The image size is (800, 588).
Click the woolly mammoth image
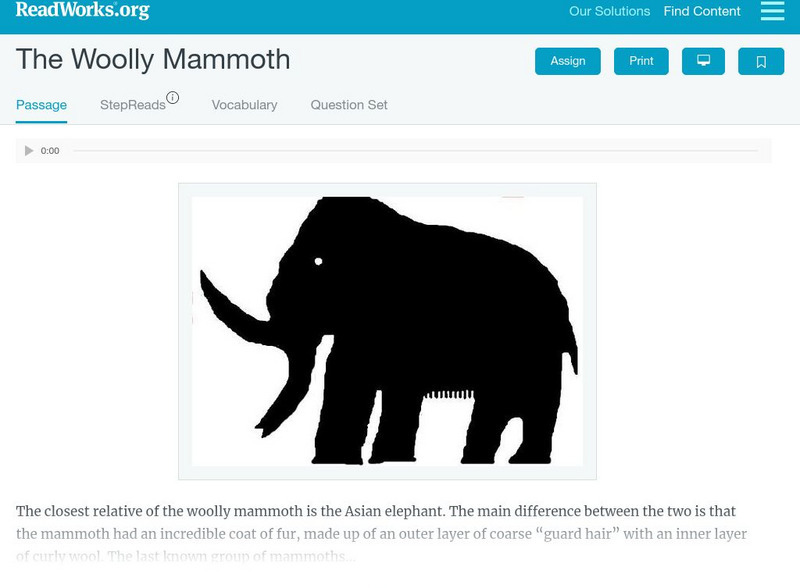387,331
